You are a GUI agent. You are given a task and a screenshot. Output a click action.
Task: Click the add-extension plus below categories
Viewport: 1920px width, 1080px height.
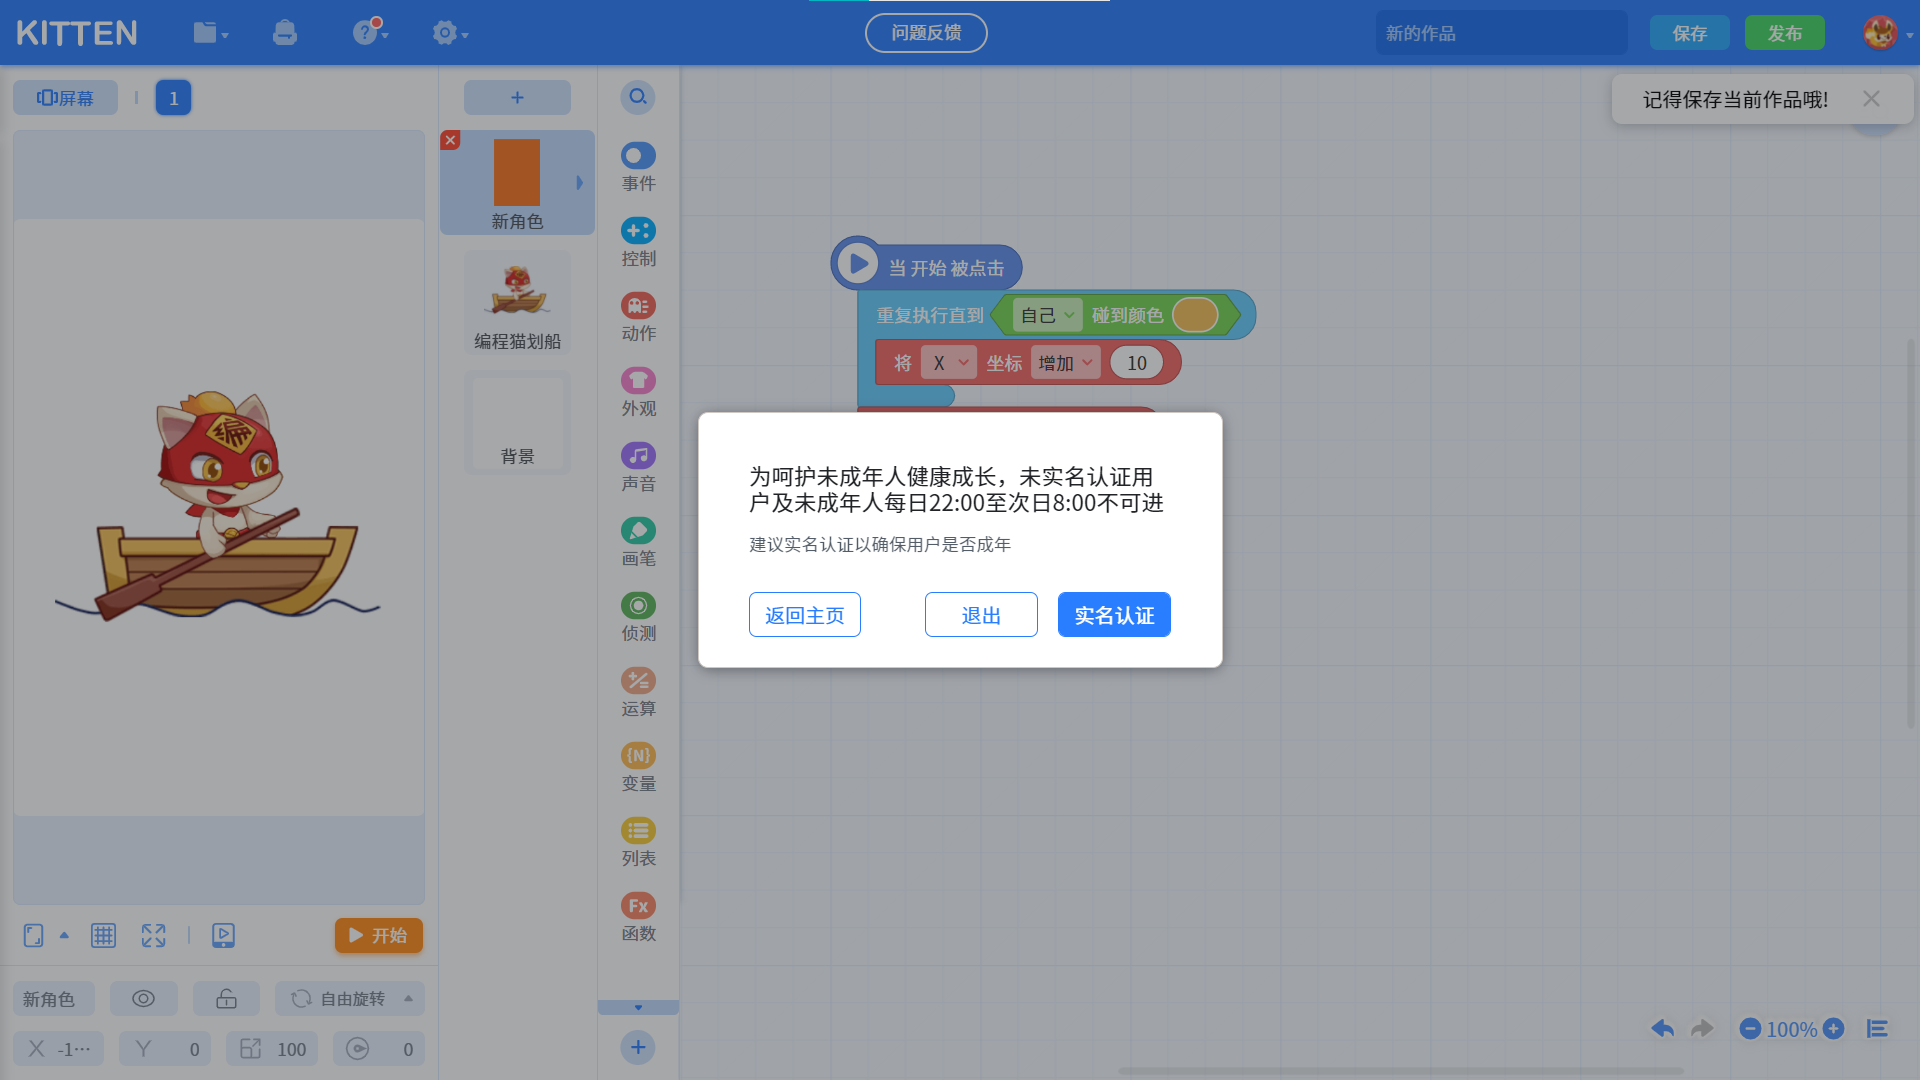(638, 1047)
